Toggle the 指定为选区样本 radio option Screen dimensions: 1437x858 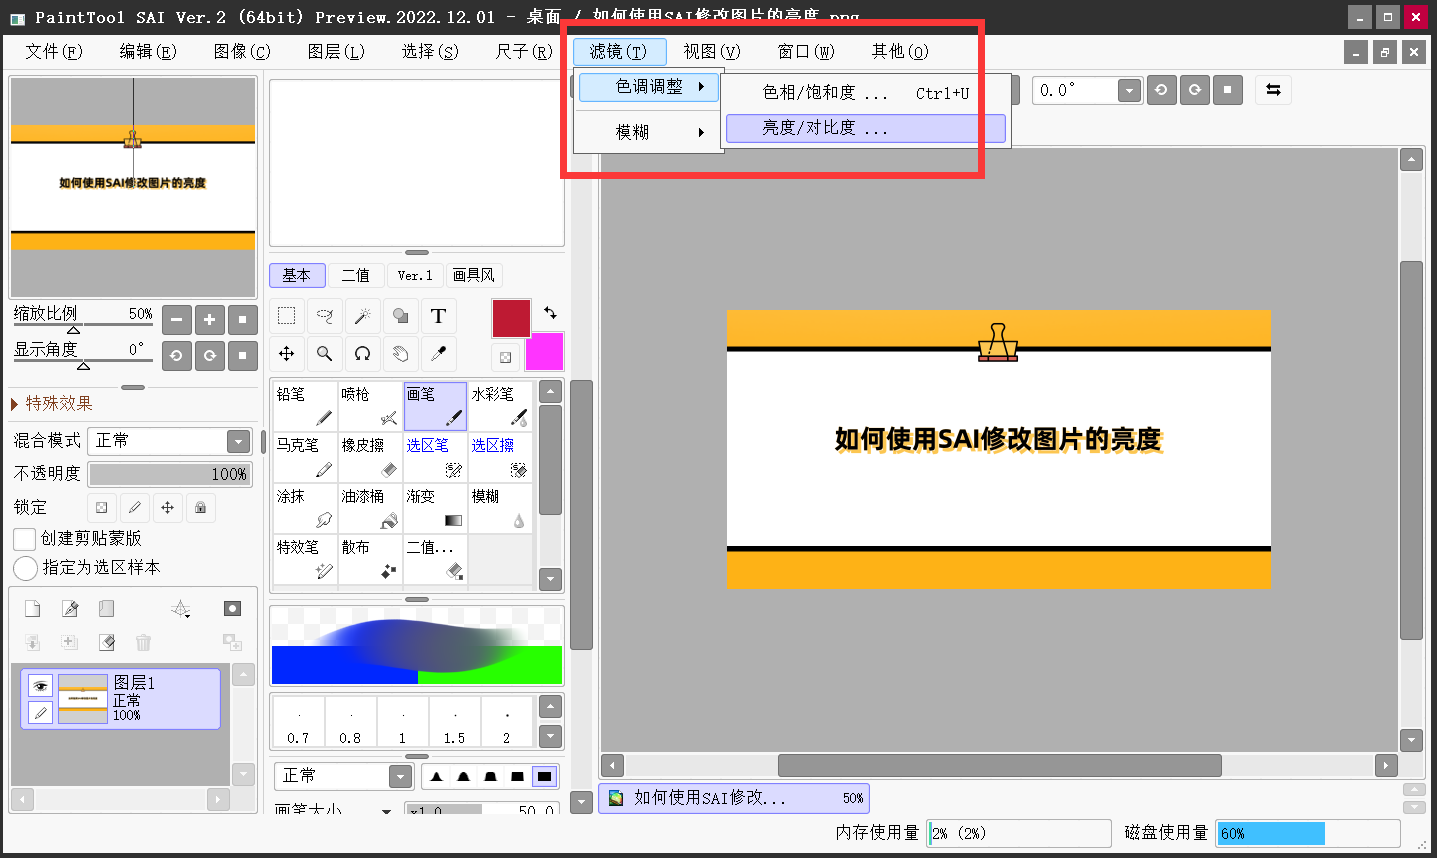pos(26,568)
